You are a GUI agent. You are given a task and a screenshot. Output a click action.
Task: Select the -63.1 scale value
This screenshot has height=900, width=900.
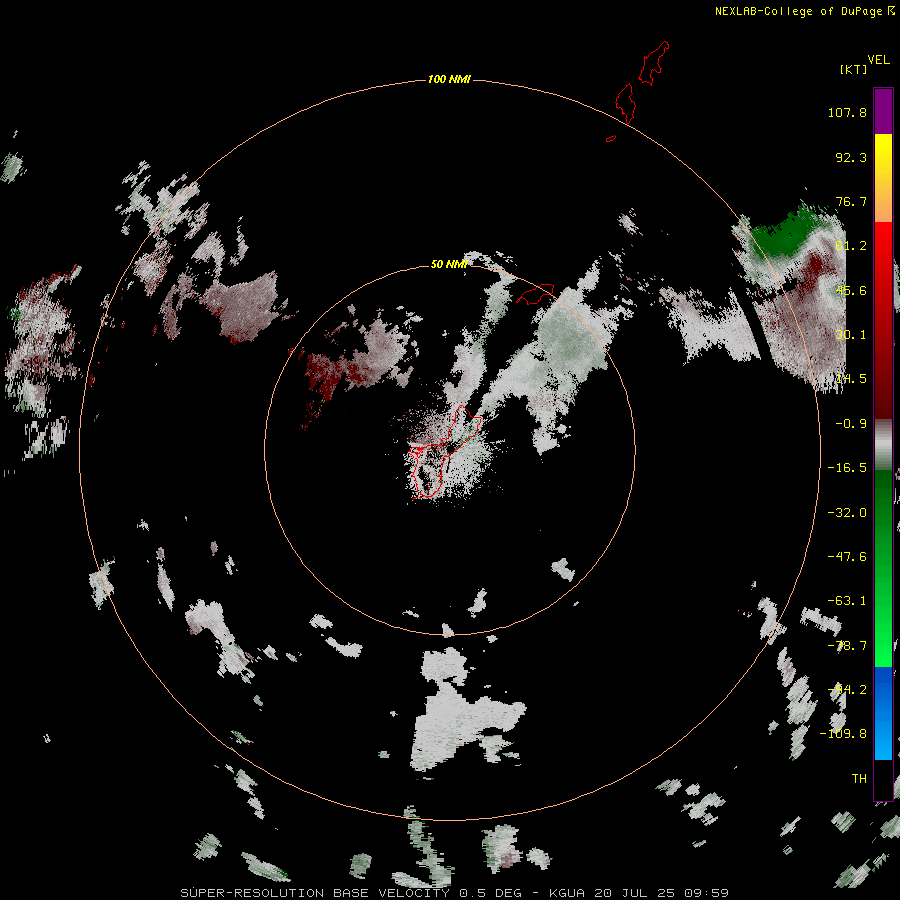pyautogui.click(x=847, y=601)
